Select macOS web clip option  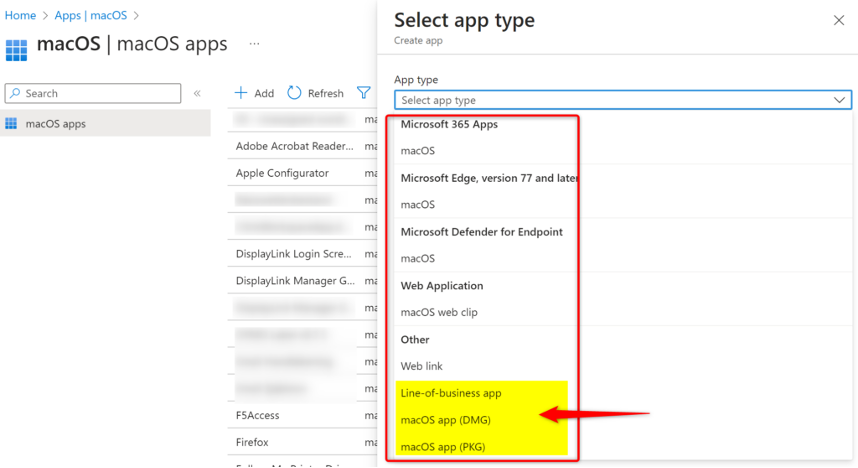tap(439, 312)
